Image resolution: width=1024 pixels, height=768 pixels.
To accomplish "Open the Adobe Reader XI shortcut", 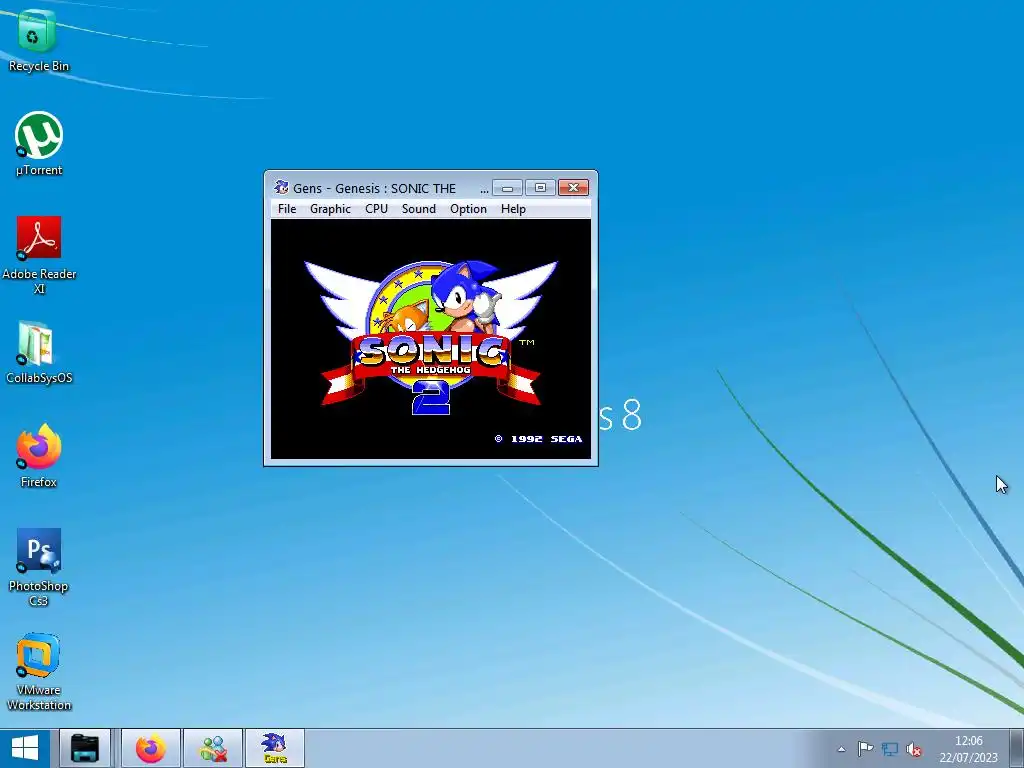I will point(39,255).
